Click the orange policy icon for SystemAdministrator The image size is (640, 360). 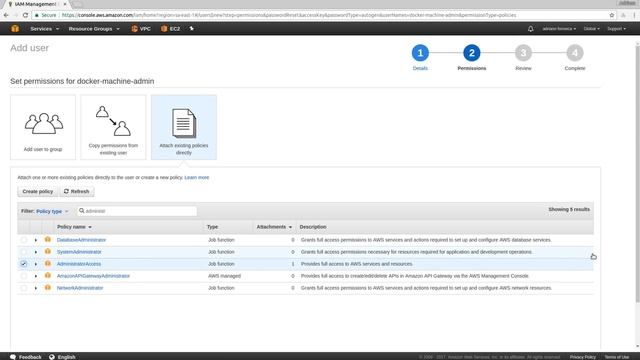[48, 251]
